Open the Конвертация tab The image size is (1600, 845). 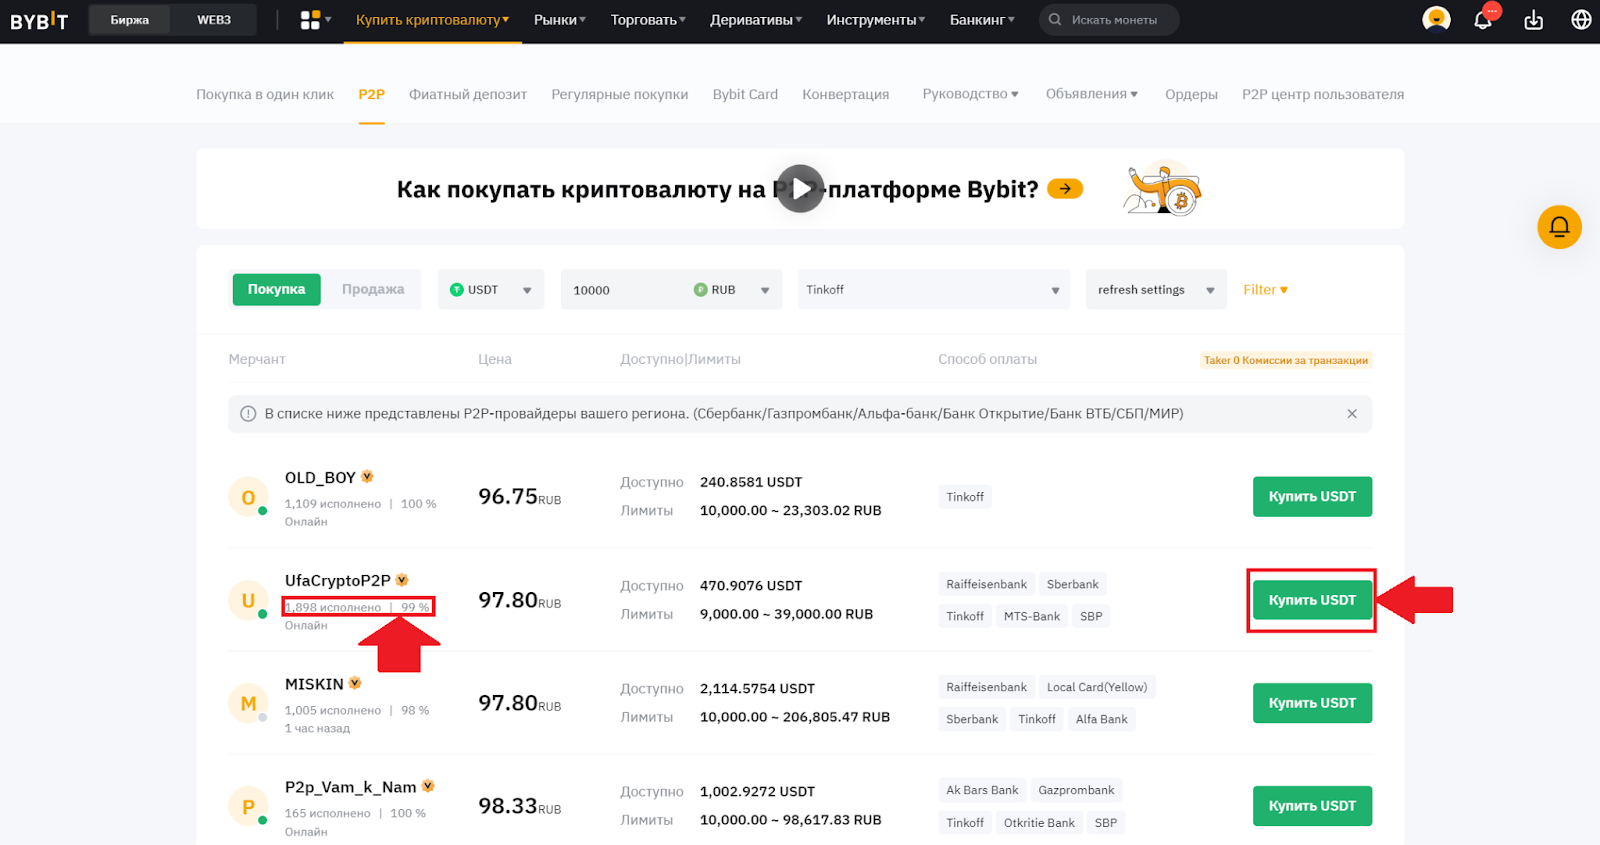point(846,94)
